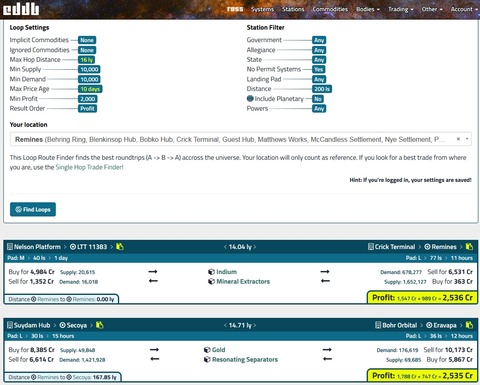Click the Gold cube icon
Viewport: 480px width, 385px height.
click(x=207, y=350)
